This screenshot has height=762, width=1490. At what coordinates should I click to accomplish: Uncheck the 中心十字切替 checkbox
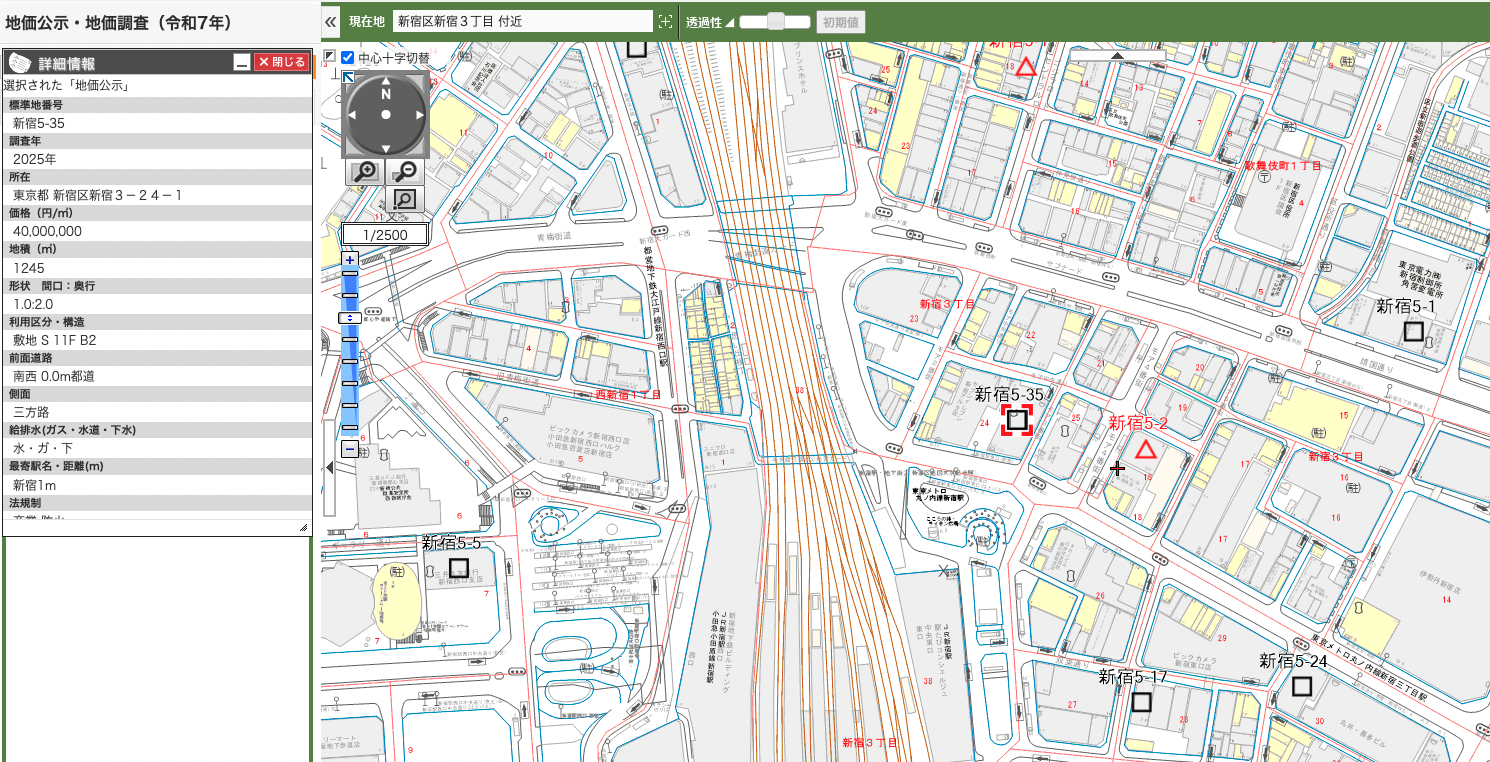tap(348, 58)
